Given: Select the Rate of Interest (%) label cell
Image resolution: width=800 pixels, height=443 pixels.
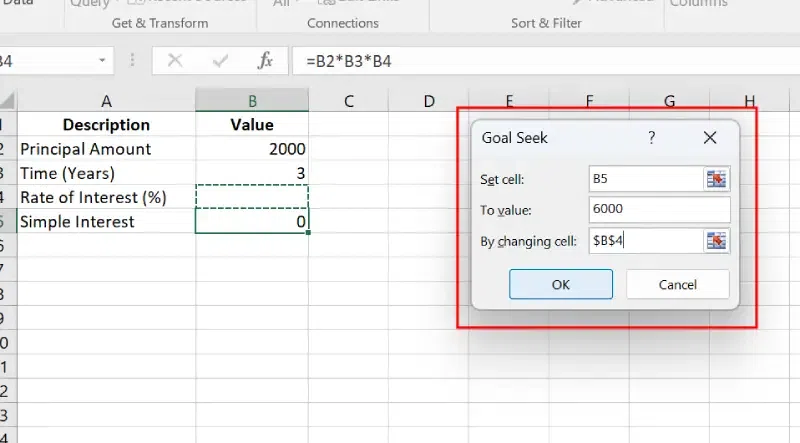Looking at the screenshot, I should [x=106, y=198].
